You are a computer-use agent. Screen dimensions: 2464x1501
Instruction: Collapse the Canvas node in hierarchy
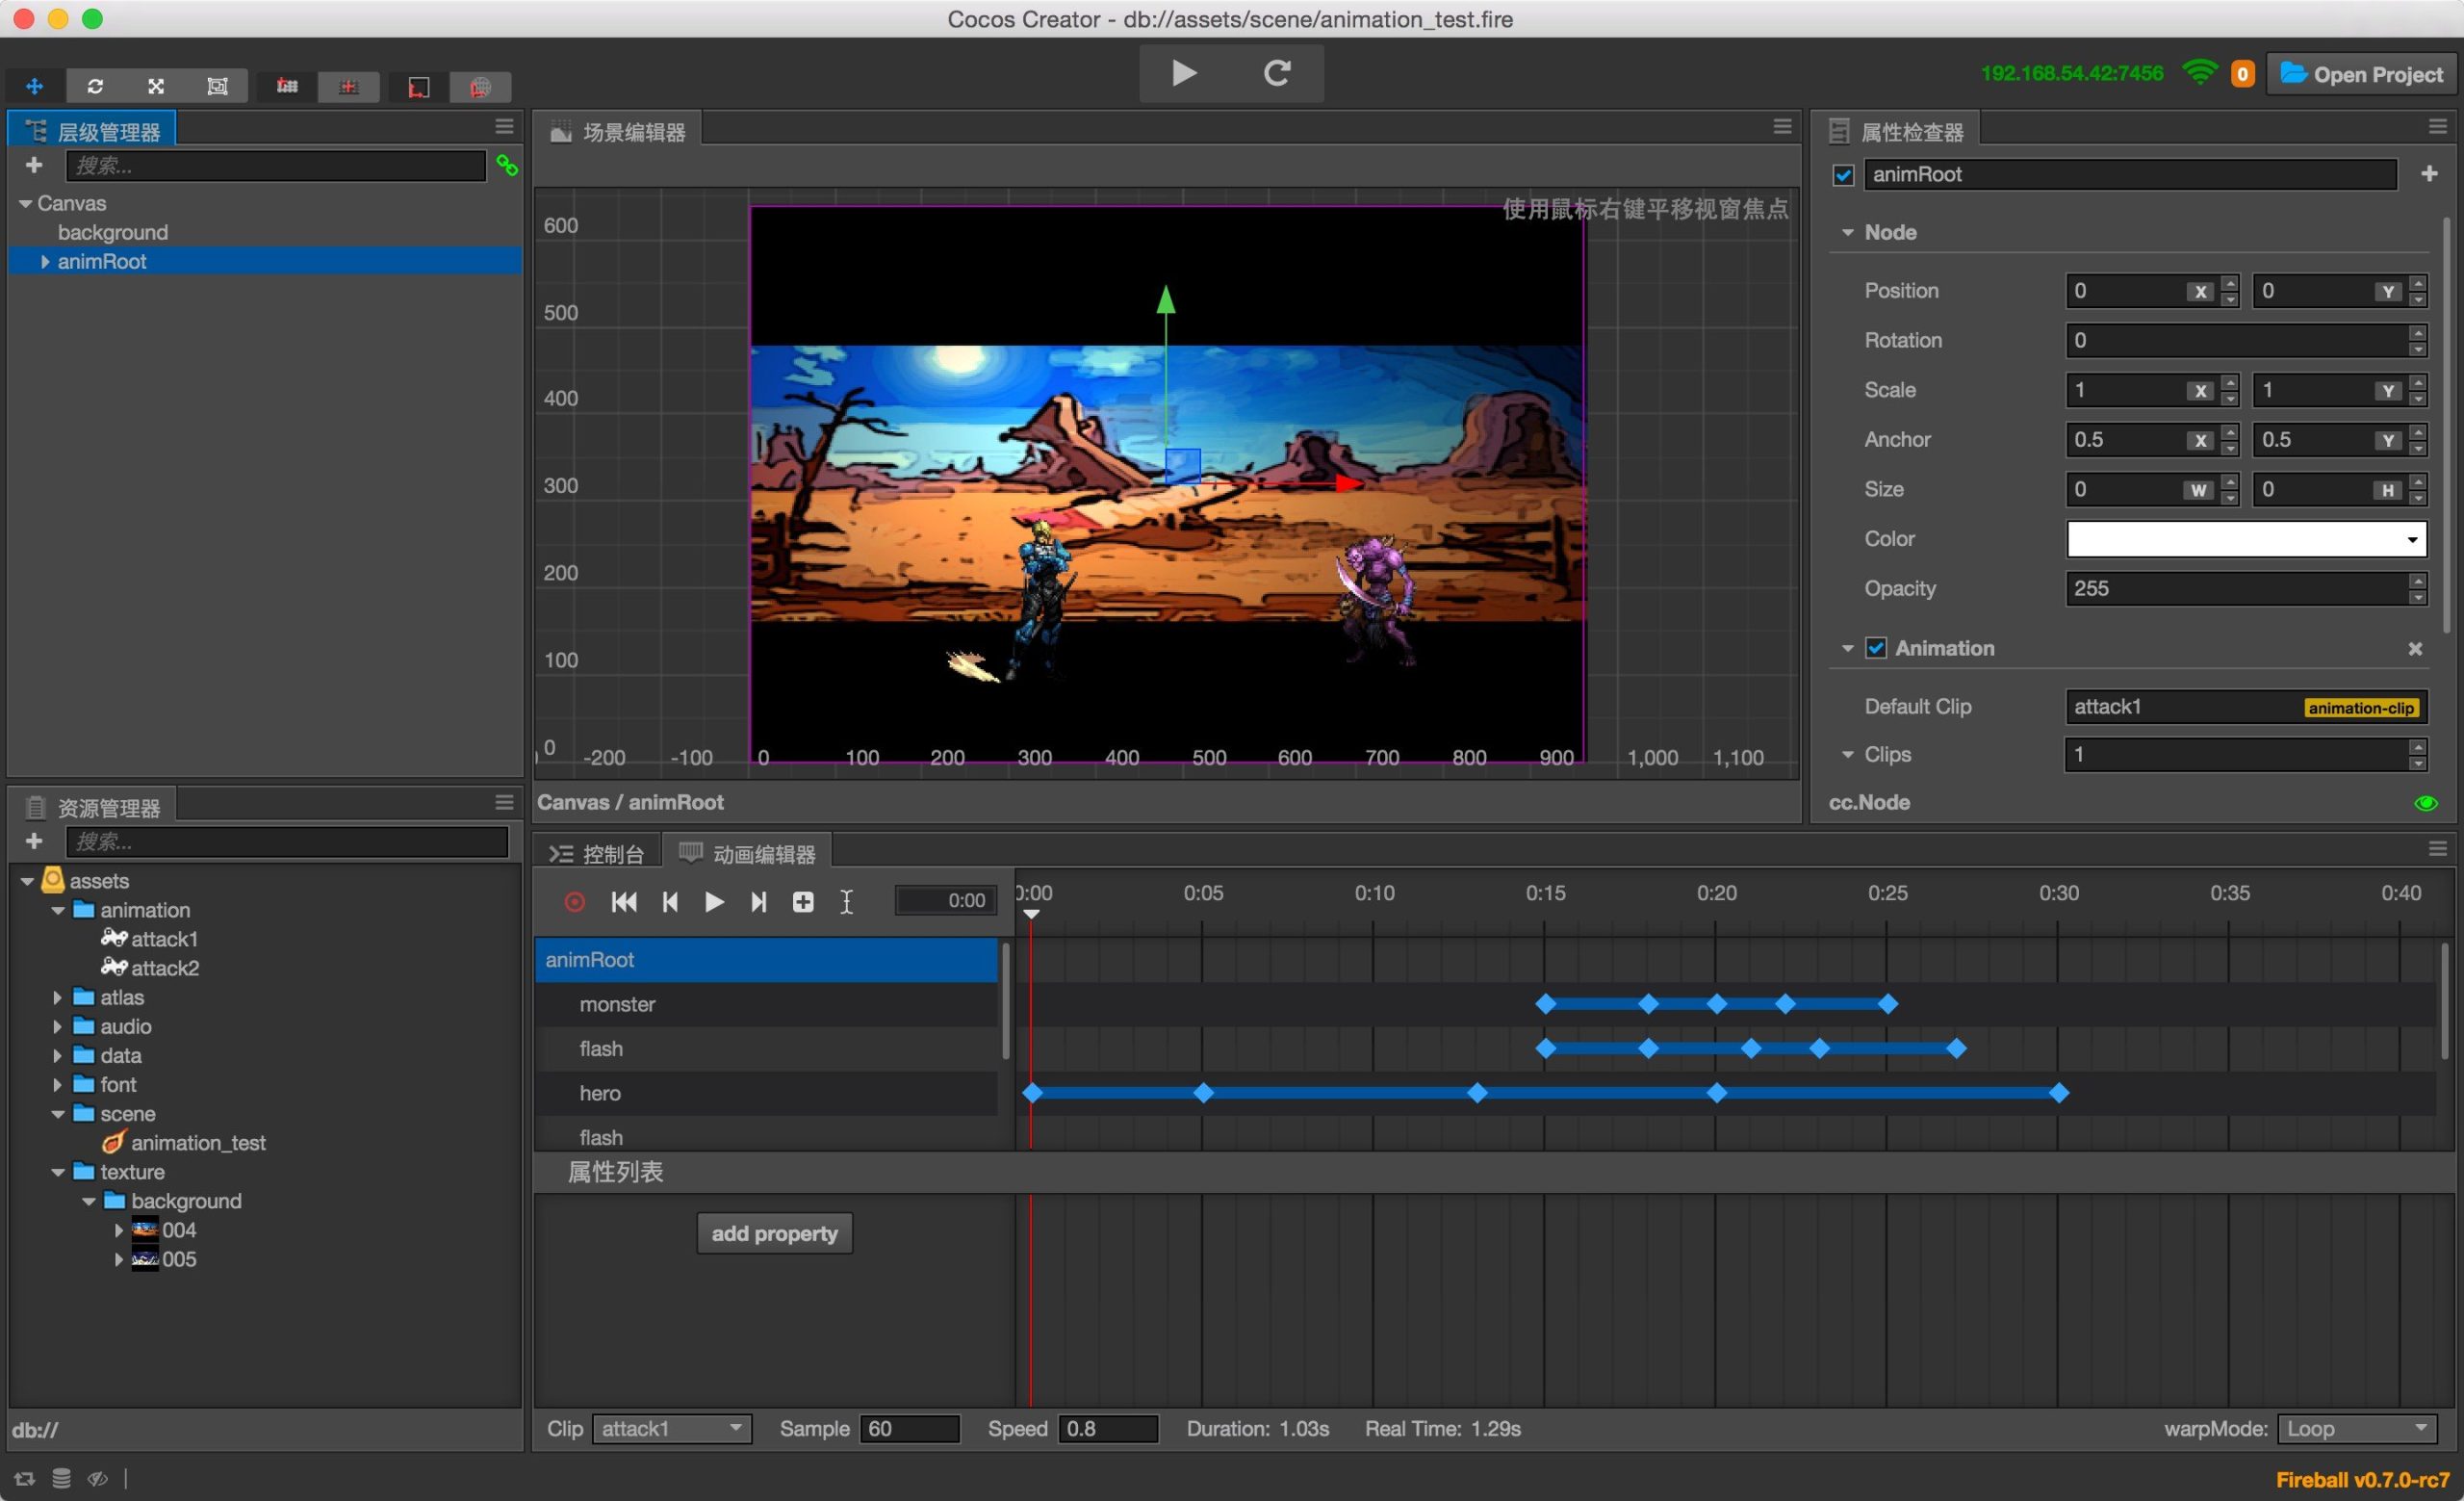[x=25, y=203]
